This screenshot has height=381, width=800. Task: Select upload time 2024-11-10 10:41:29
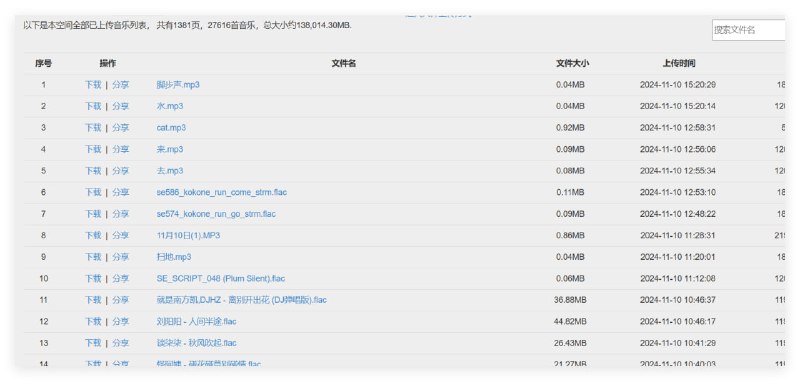[678, 343]
